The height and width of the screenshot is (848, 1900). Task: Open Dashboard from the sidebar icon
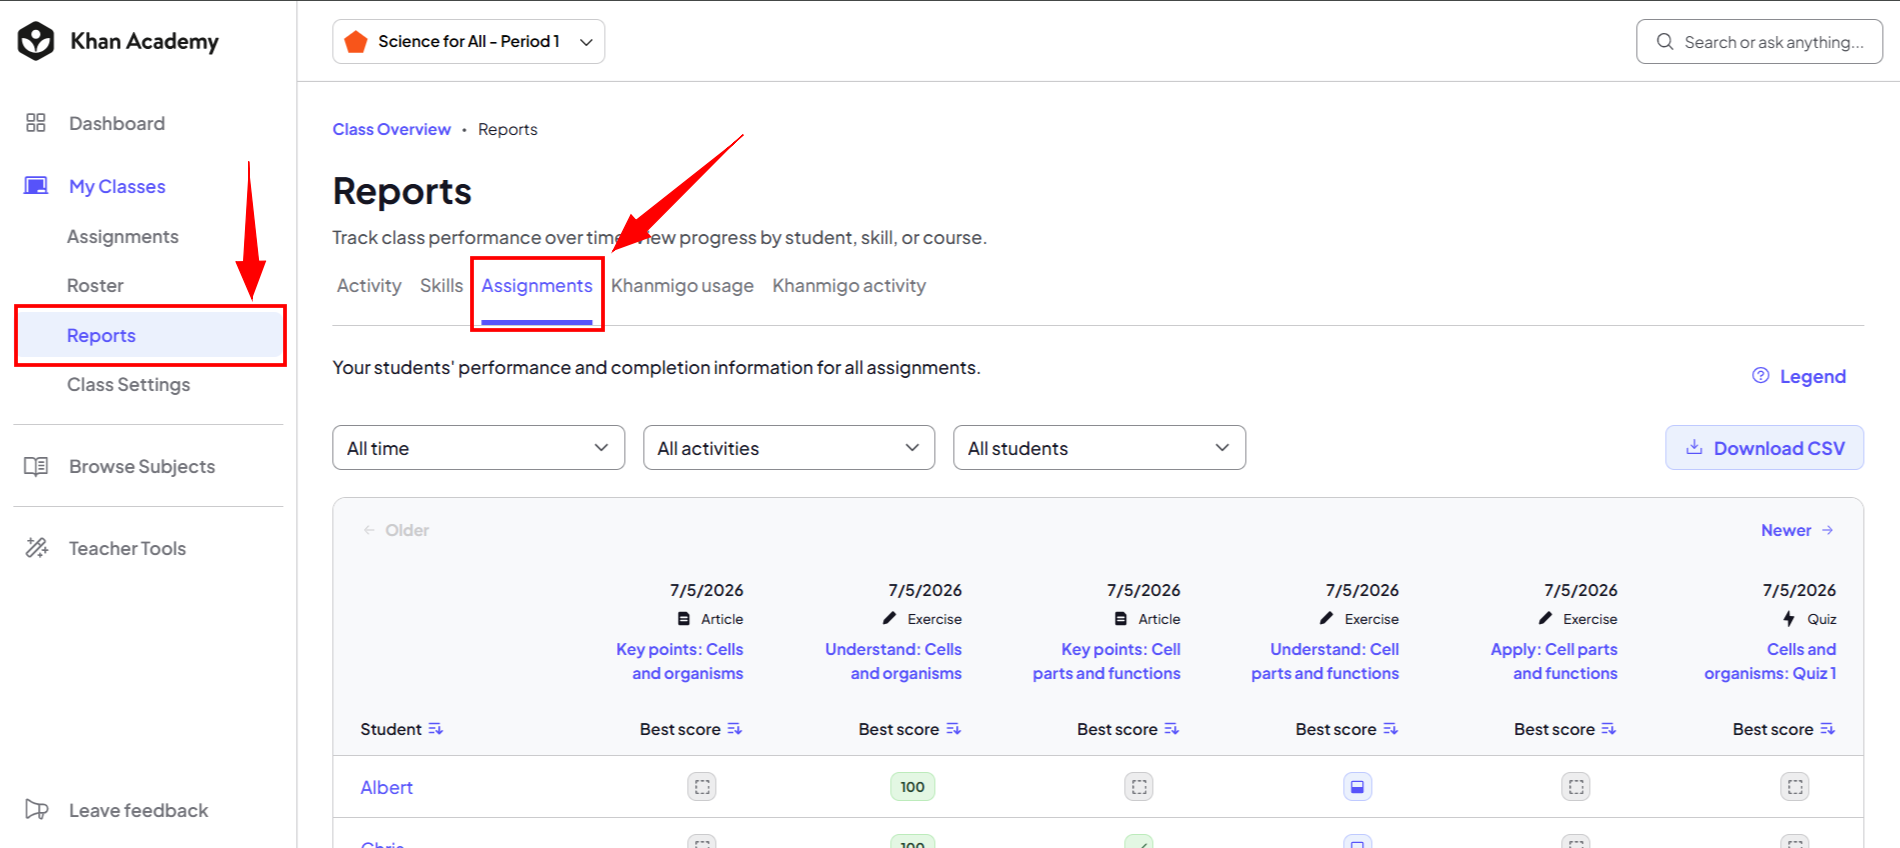tap(36, 123)
